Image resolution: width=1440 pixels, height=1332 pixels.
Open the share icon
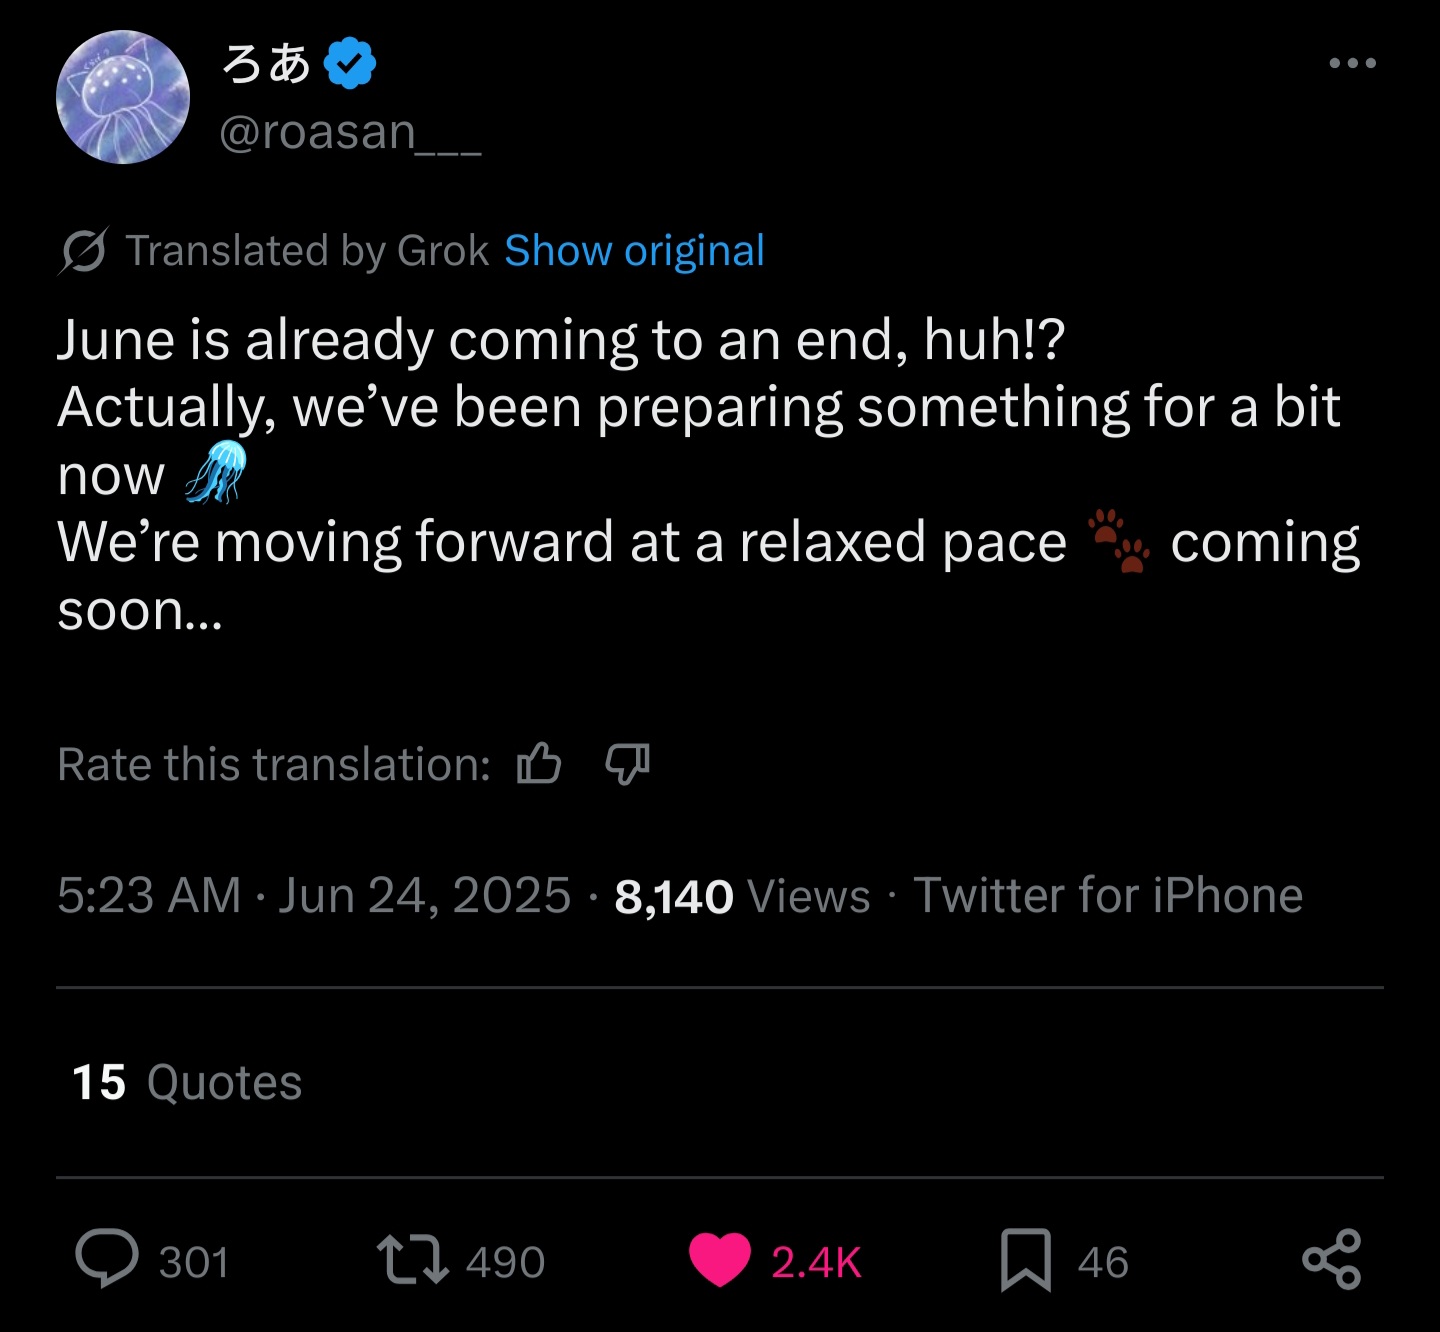tap(1332, 1259)
